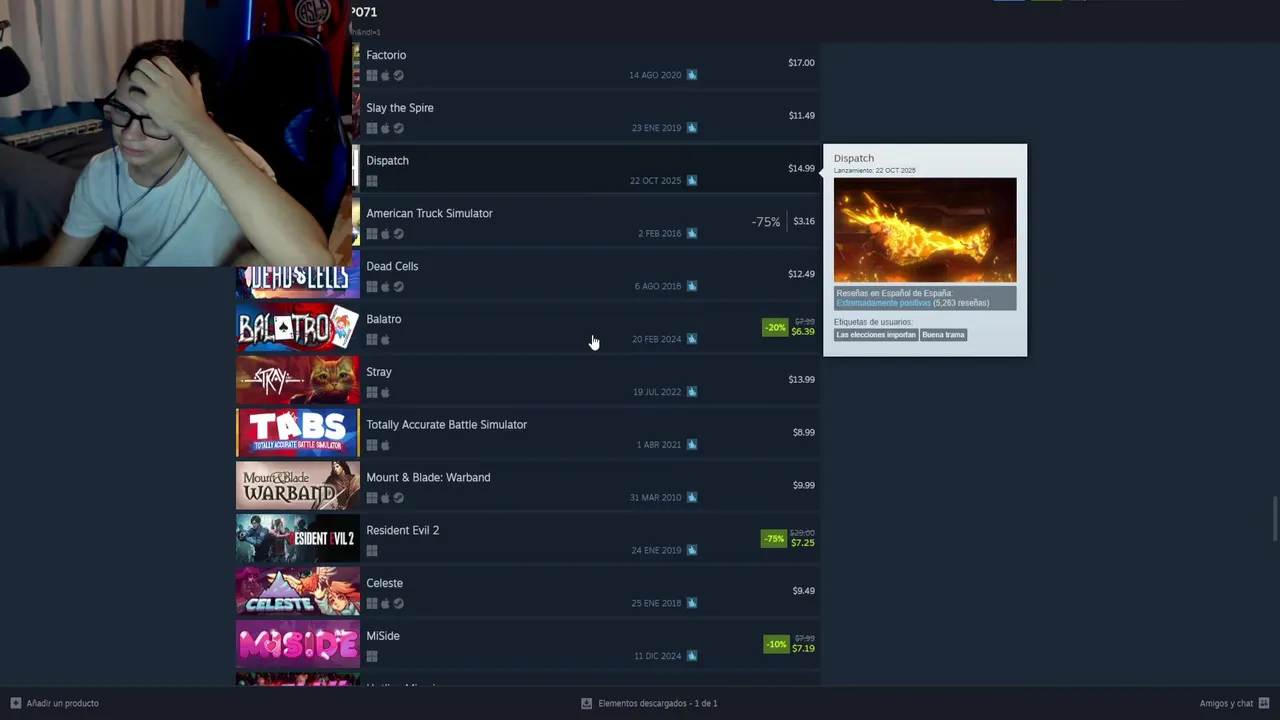
Task: Click the -10% MiSide discount price
Action: click(789, 644)
